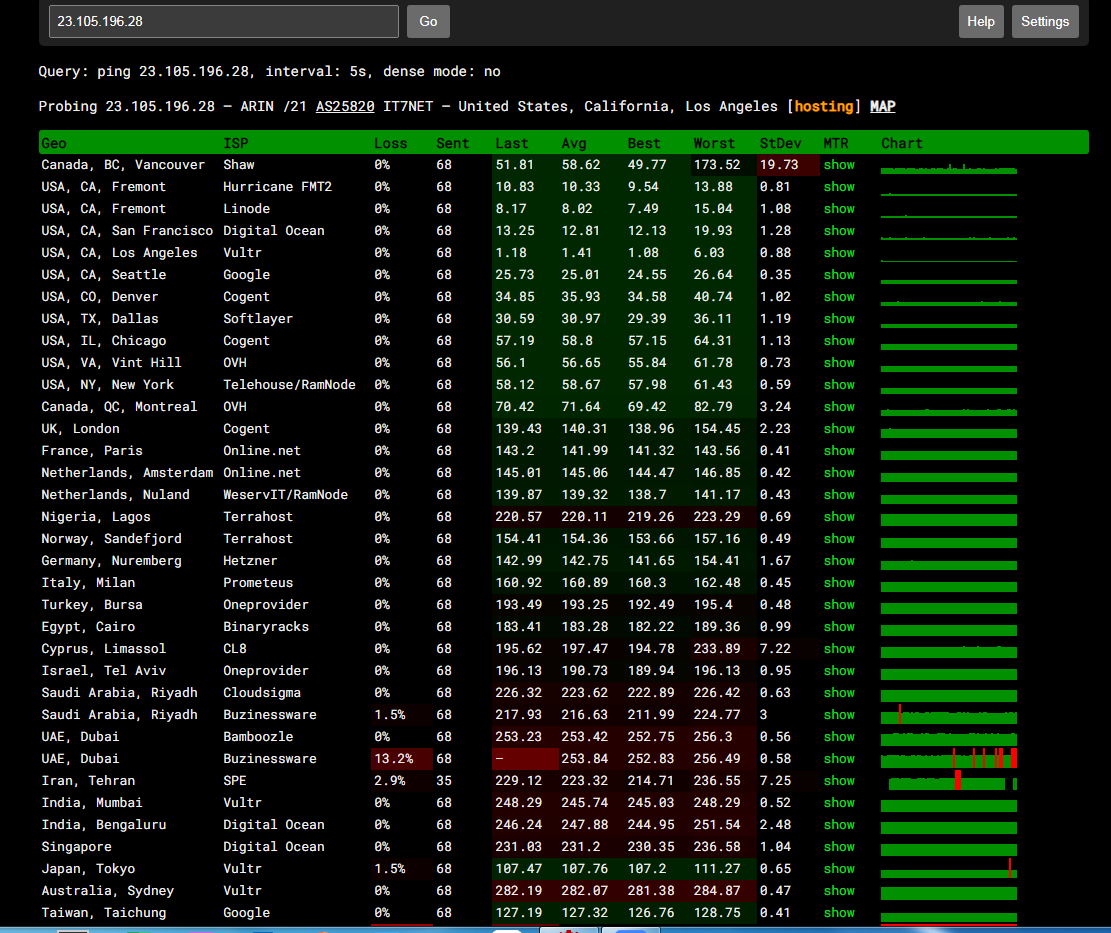Open the AS25820 link
This screenshot has width=1111, height=933.
[x=345, y=106]
